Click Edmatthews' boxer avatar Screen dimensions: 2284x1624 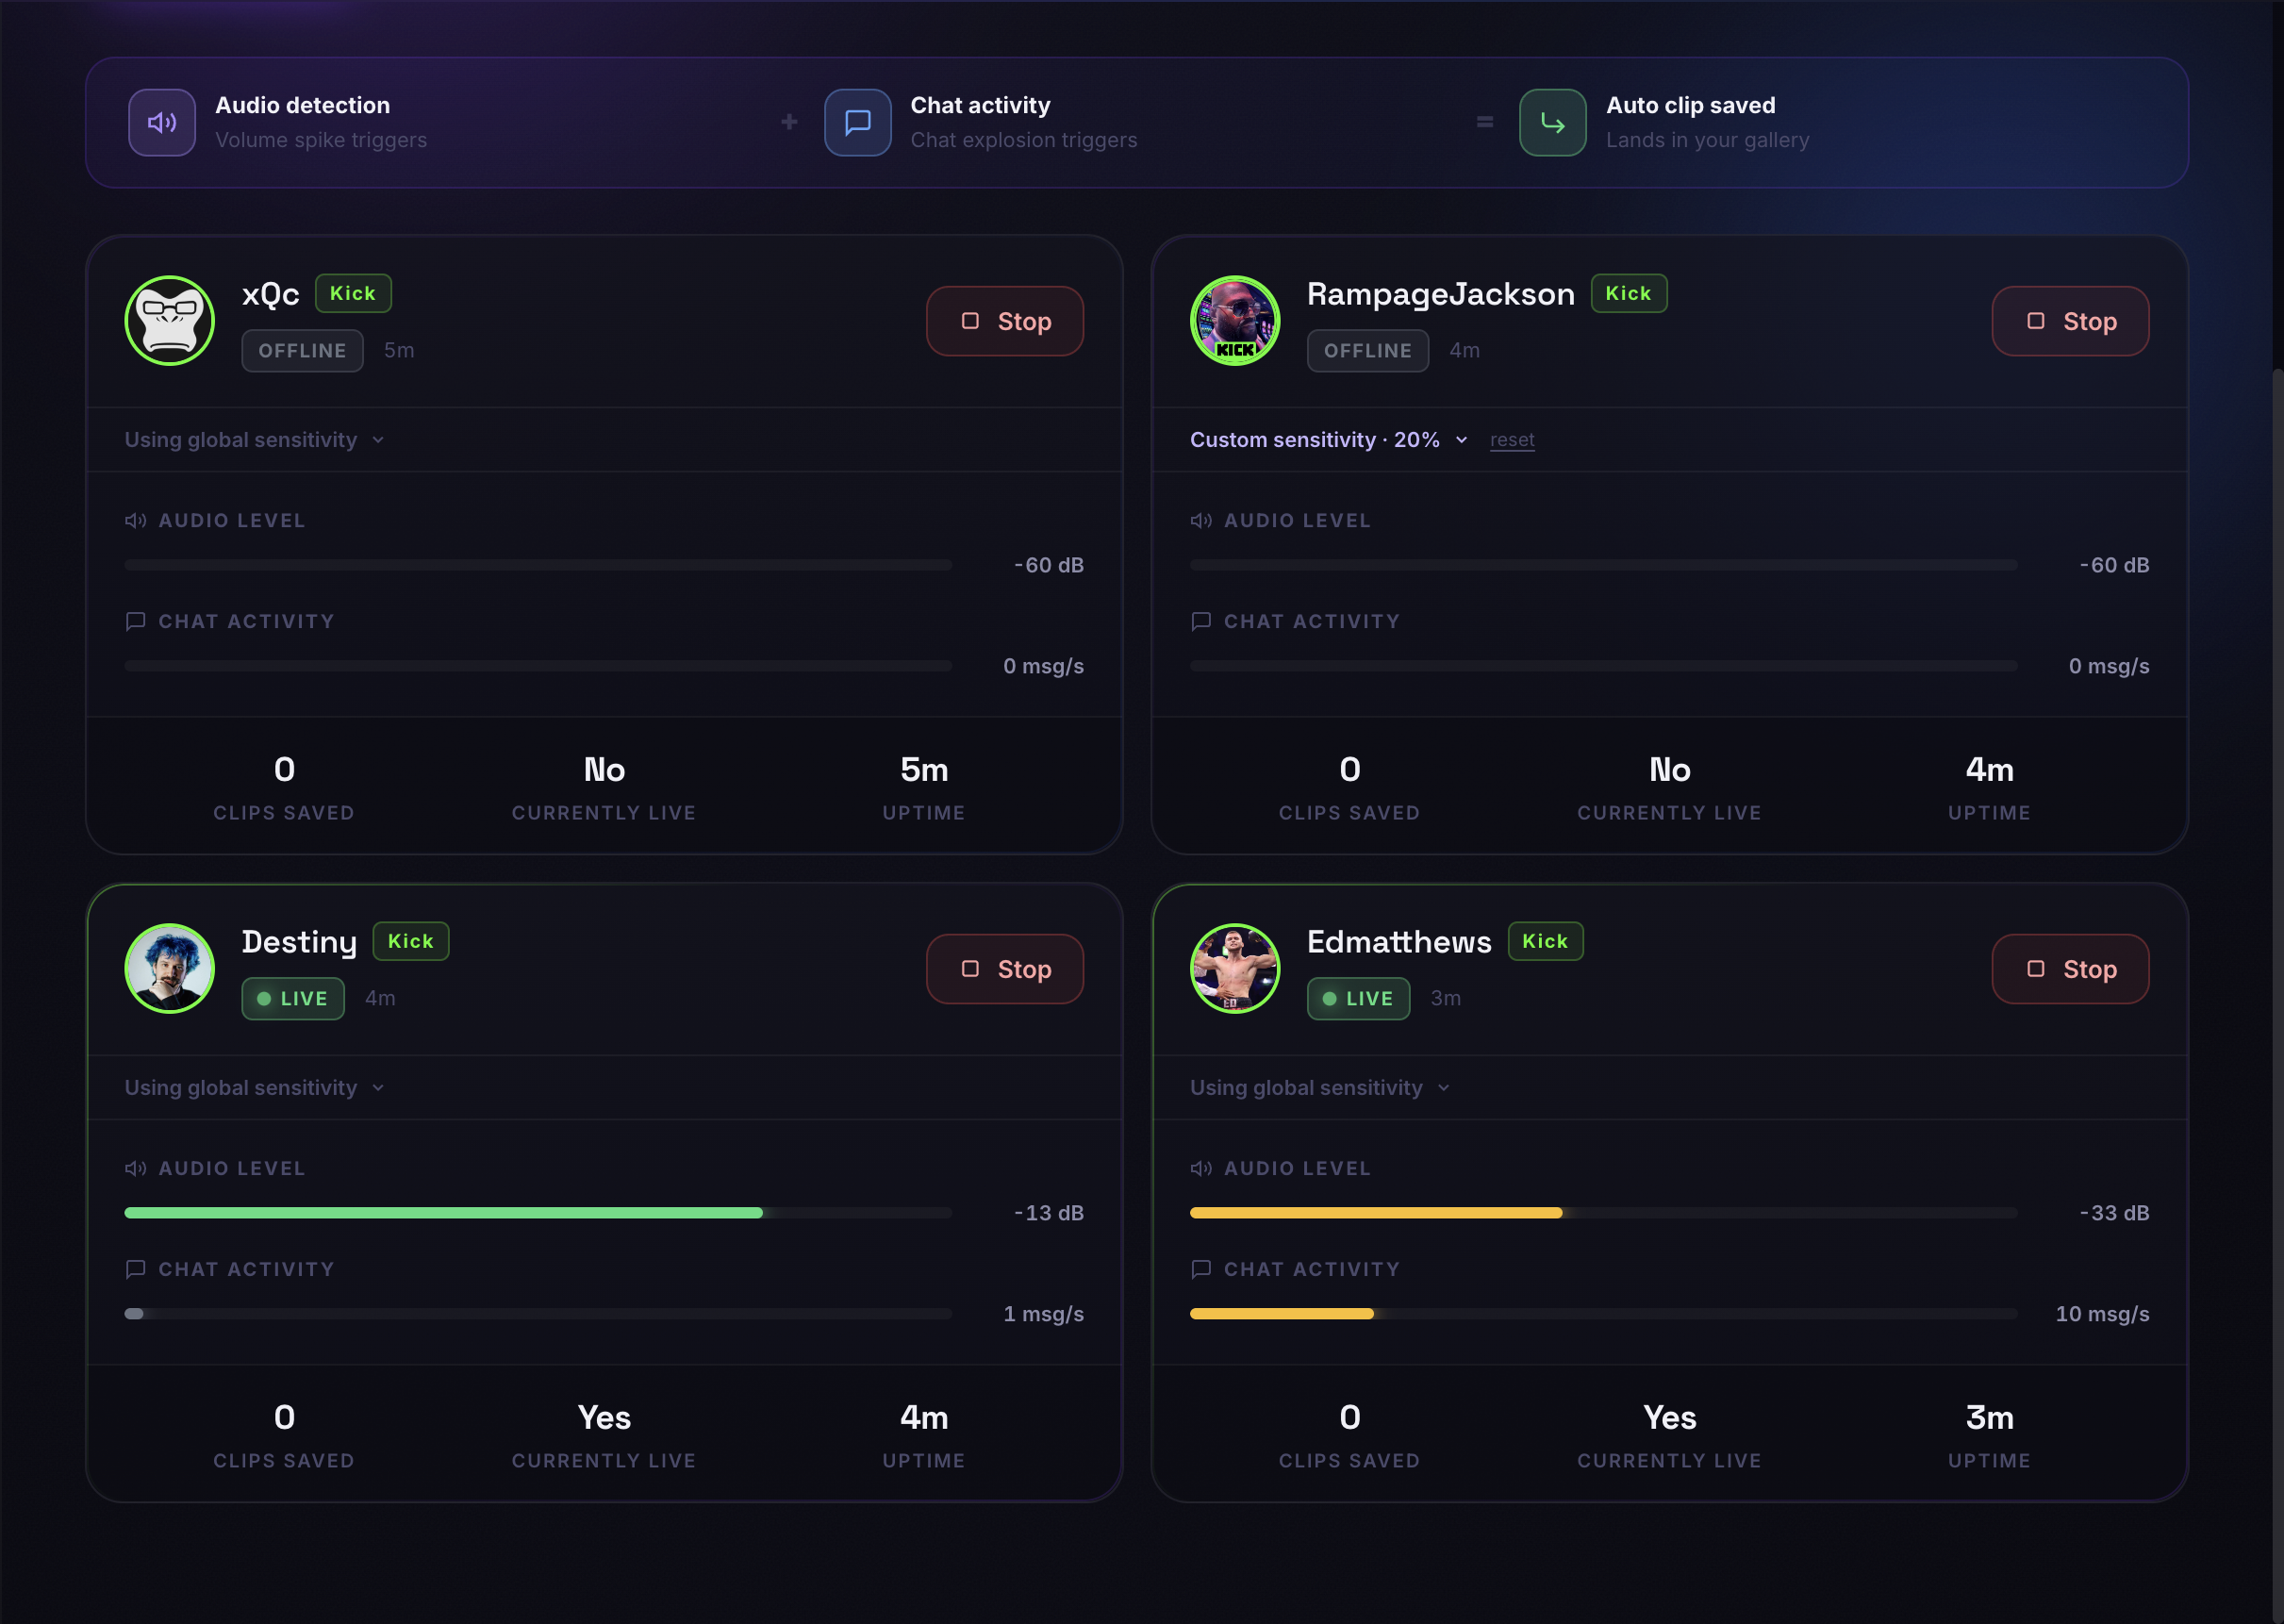coord(1235,968)
